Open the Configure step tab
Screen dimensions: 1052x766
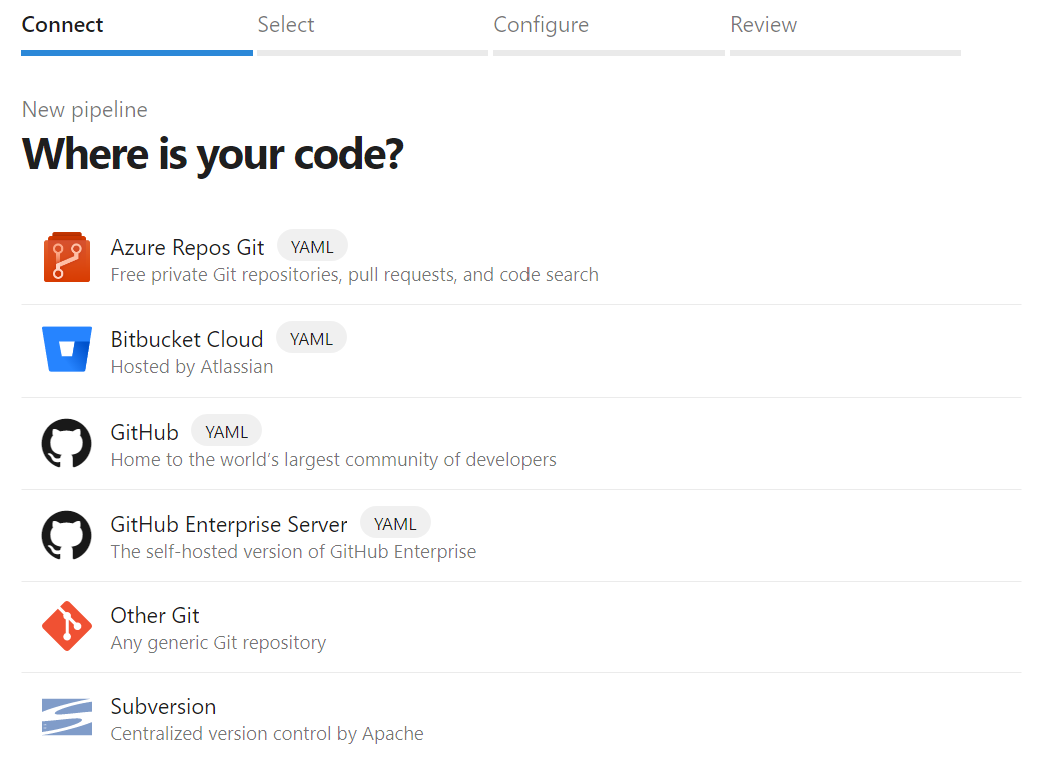[x=609, y=32]
